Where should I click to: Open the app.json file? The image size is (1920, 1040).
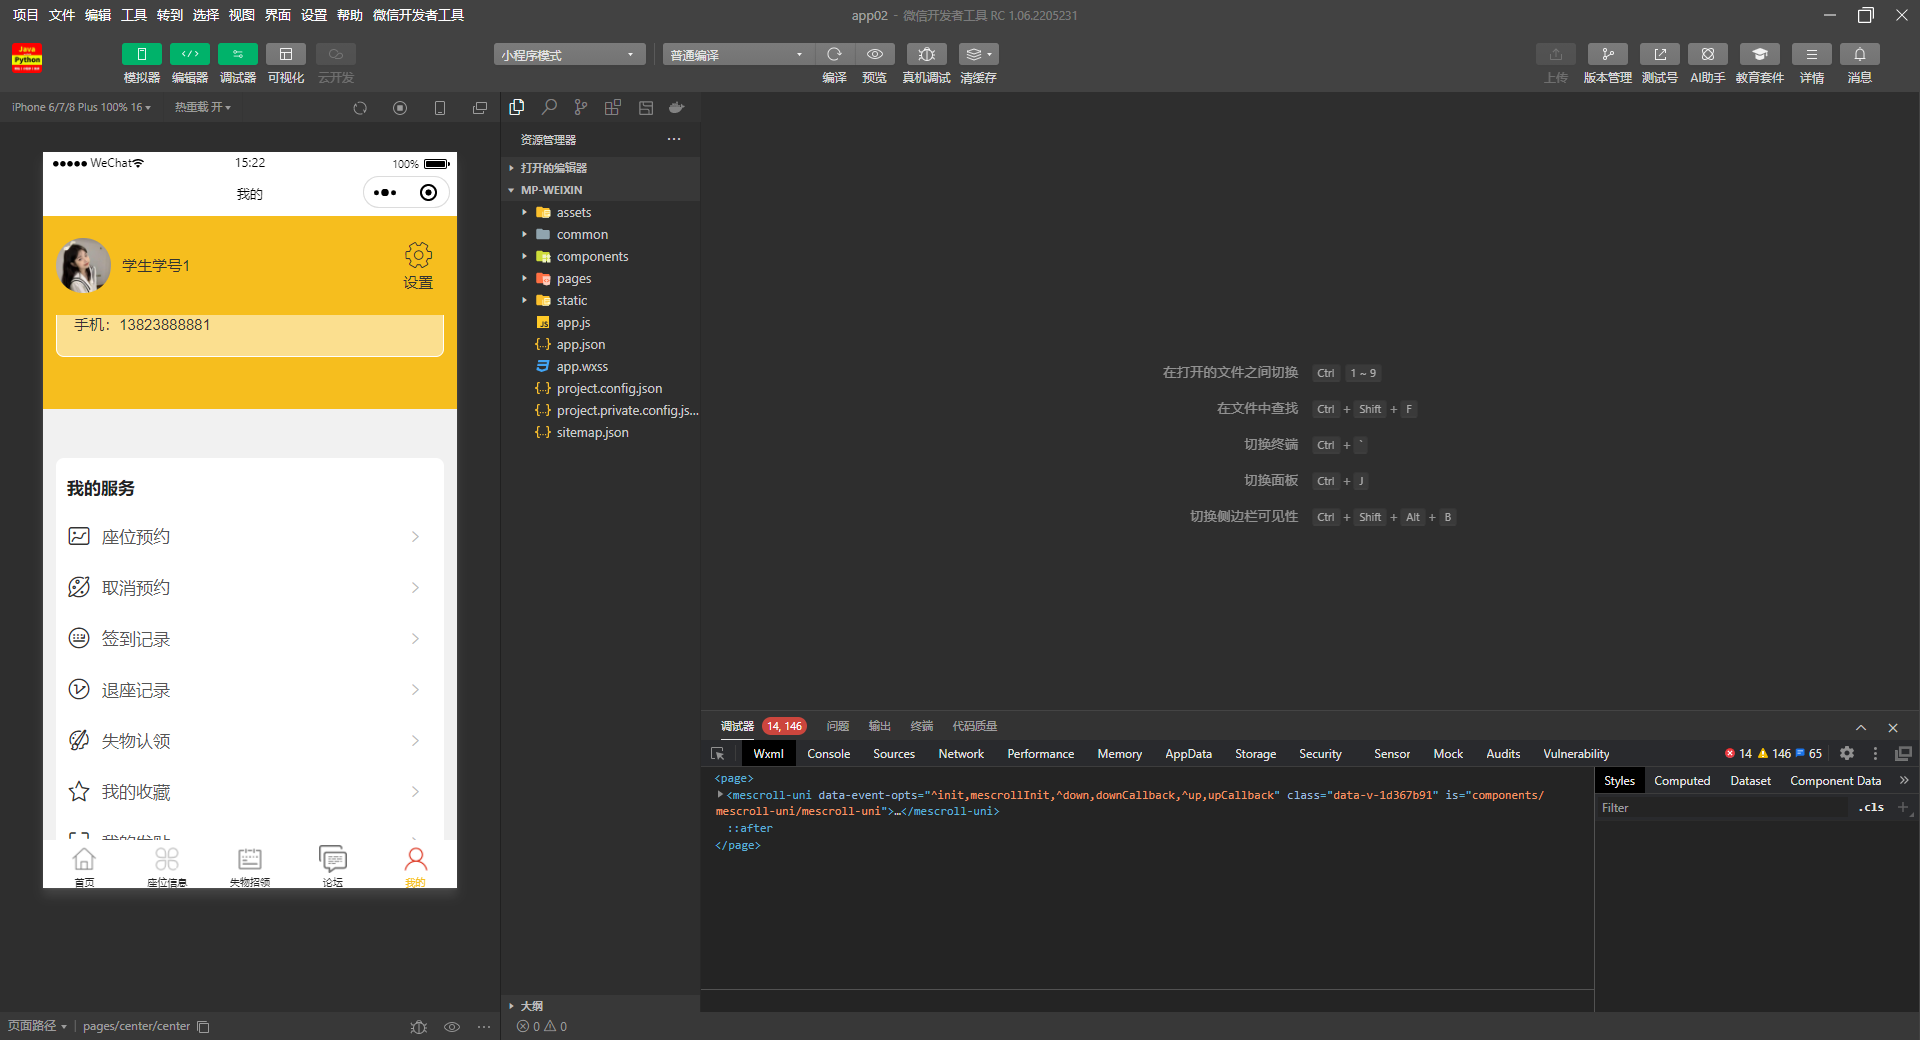pyautogui.click(x=600, y=344)
